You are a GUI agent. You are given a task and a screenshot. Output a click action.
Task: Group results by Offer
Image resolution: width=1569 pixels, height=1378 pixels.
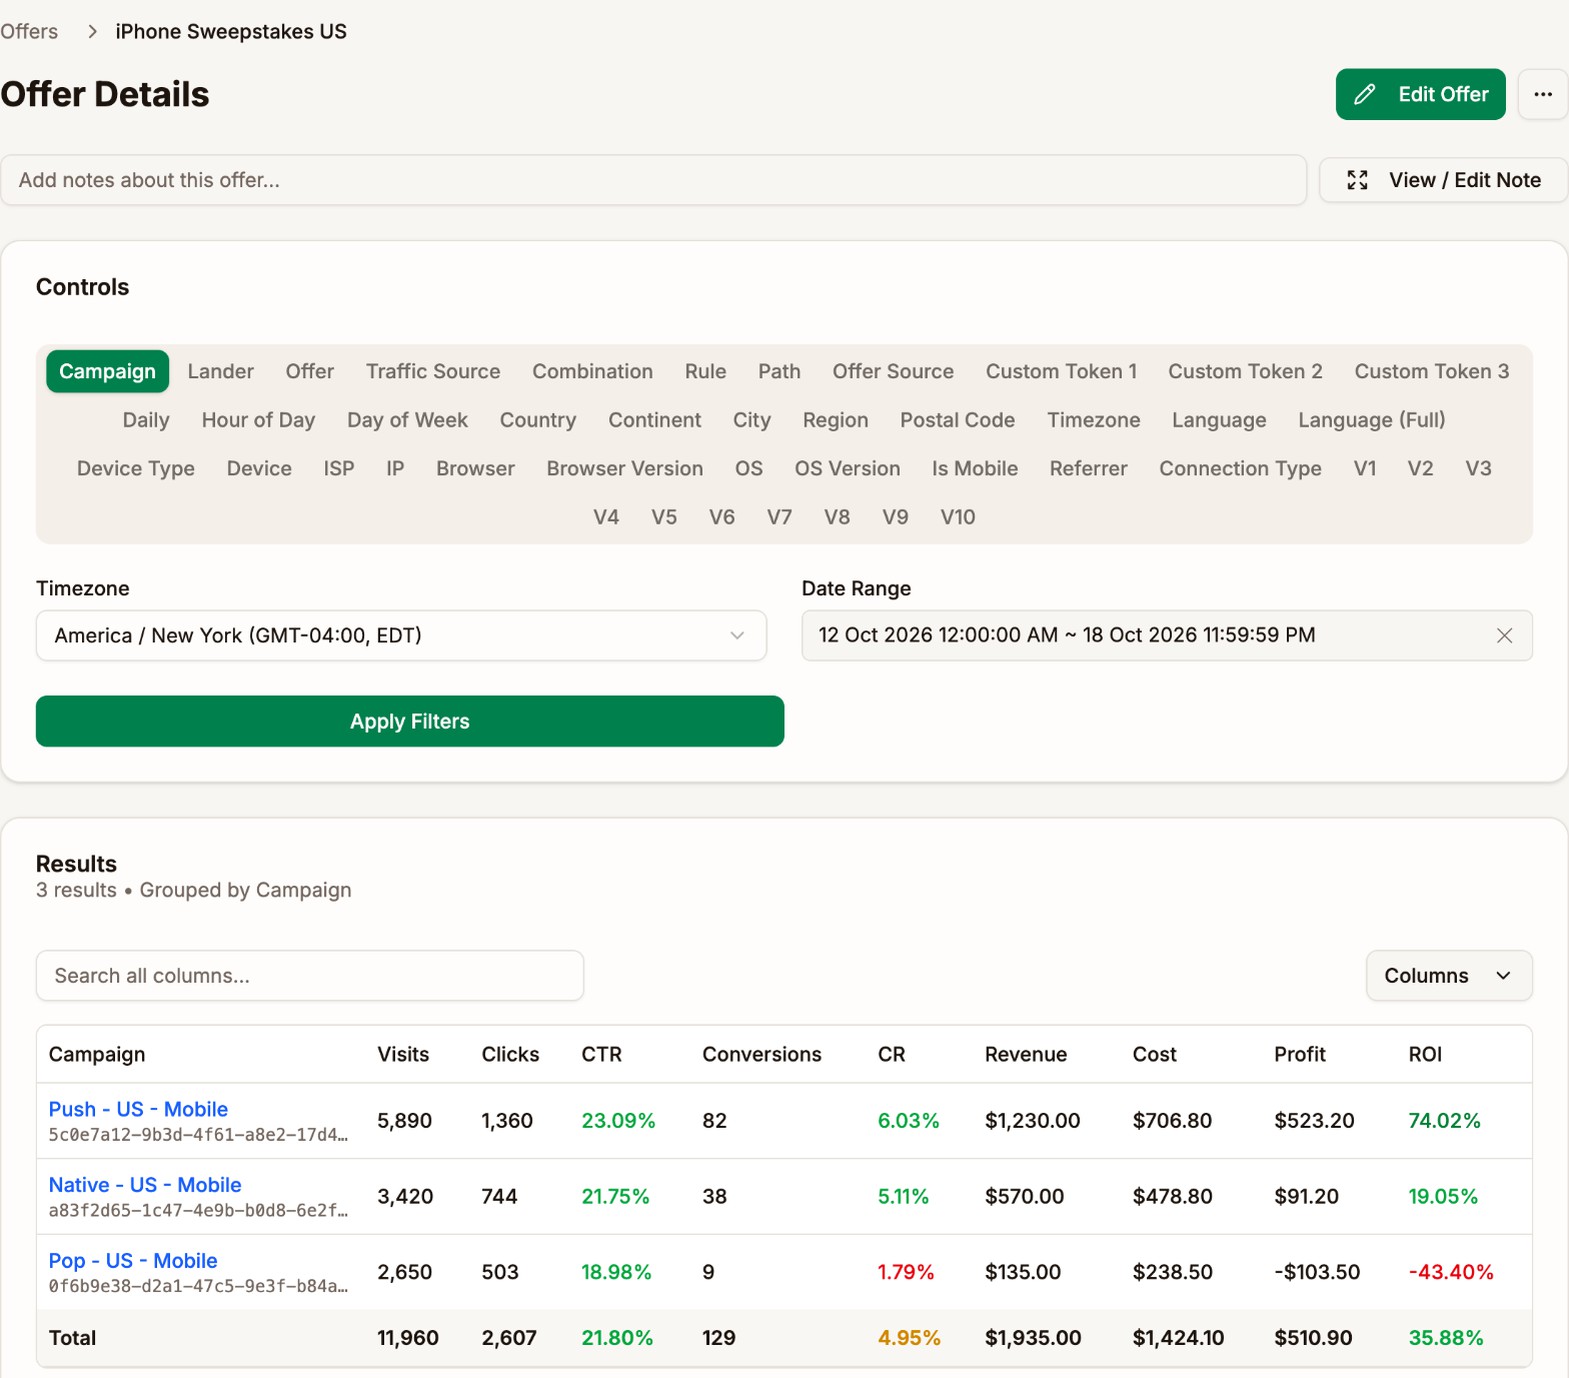click(x=310, y=371)
